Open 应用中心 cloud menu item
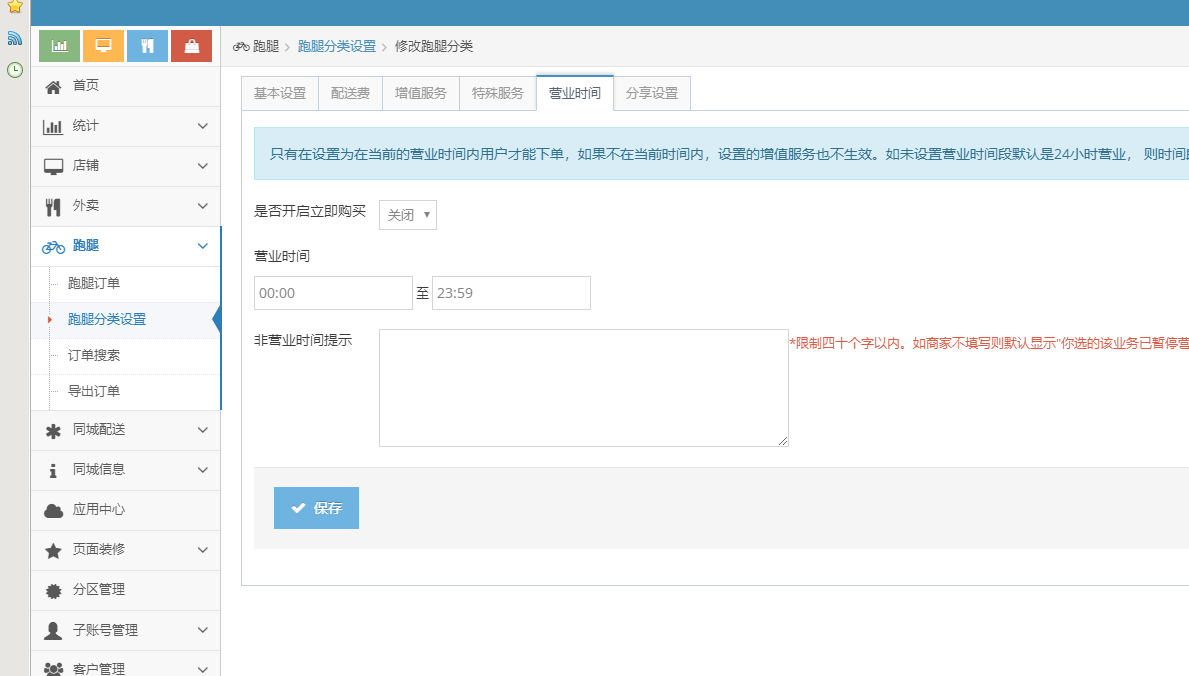This screenshot has width=1189, height=676. [99, 510]
